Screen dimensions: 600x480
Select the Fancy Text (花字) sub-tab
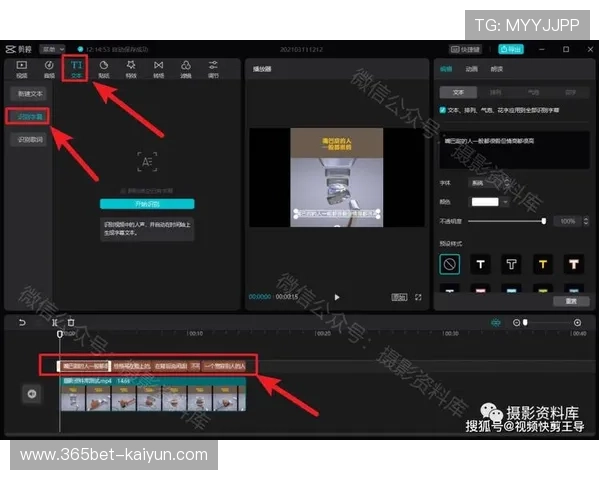(571, 92)
